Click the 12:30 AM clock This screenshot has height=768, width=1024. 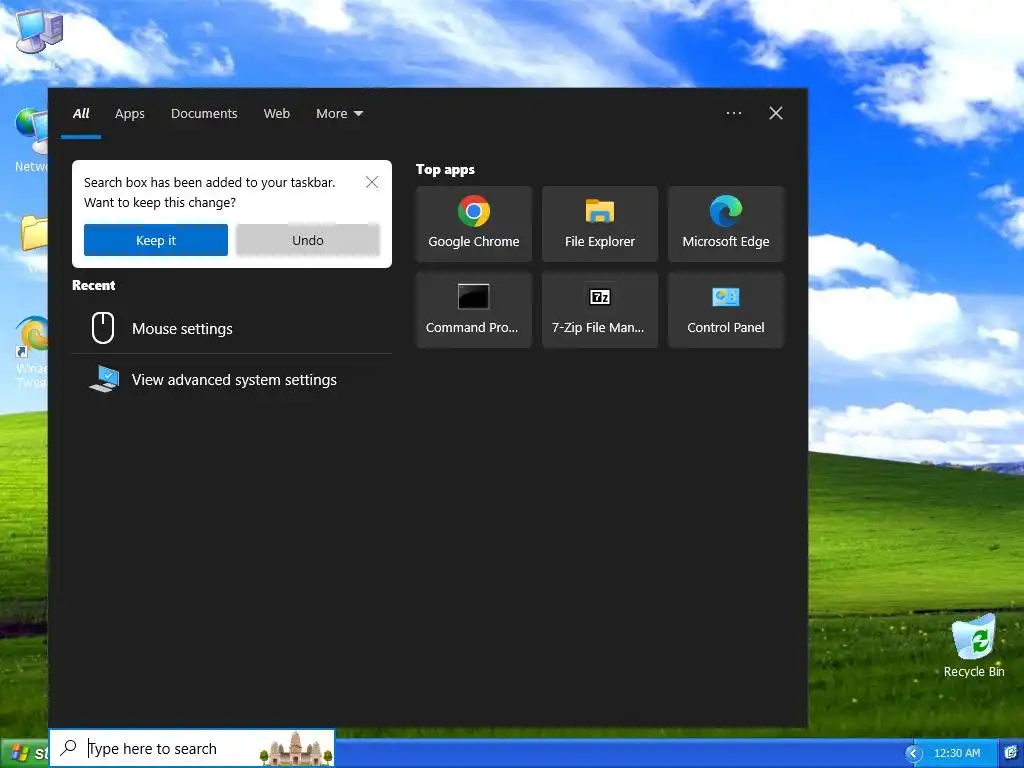pos(957,753)
